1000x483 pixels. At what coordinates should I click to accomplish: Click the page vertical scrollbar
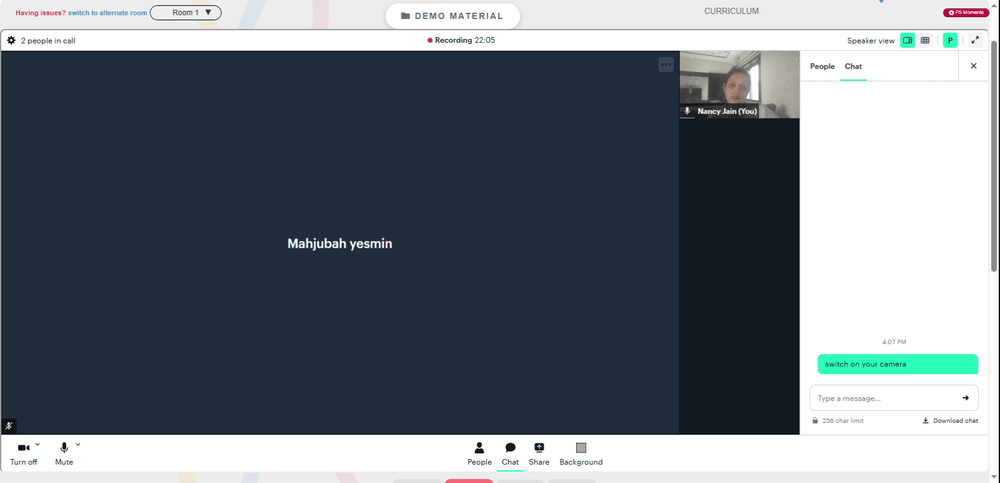(x=994, y=156)
